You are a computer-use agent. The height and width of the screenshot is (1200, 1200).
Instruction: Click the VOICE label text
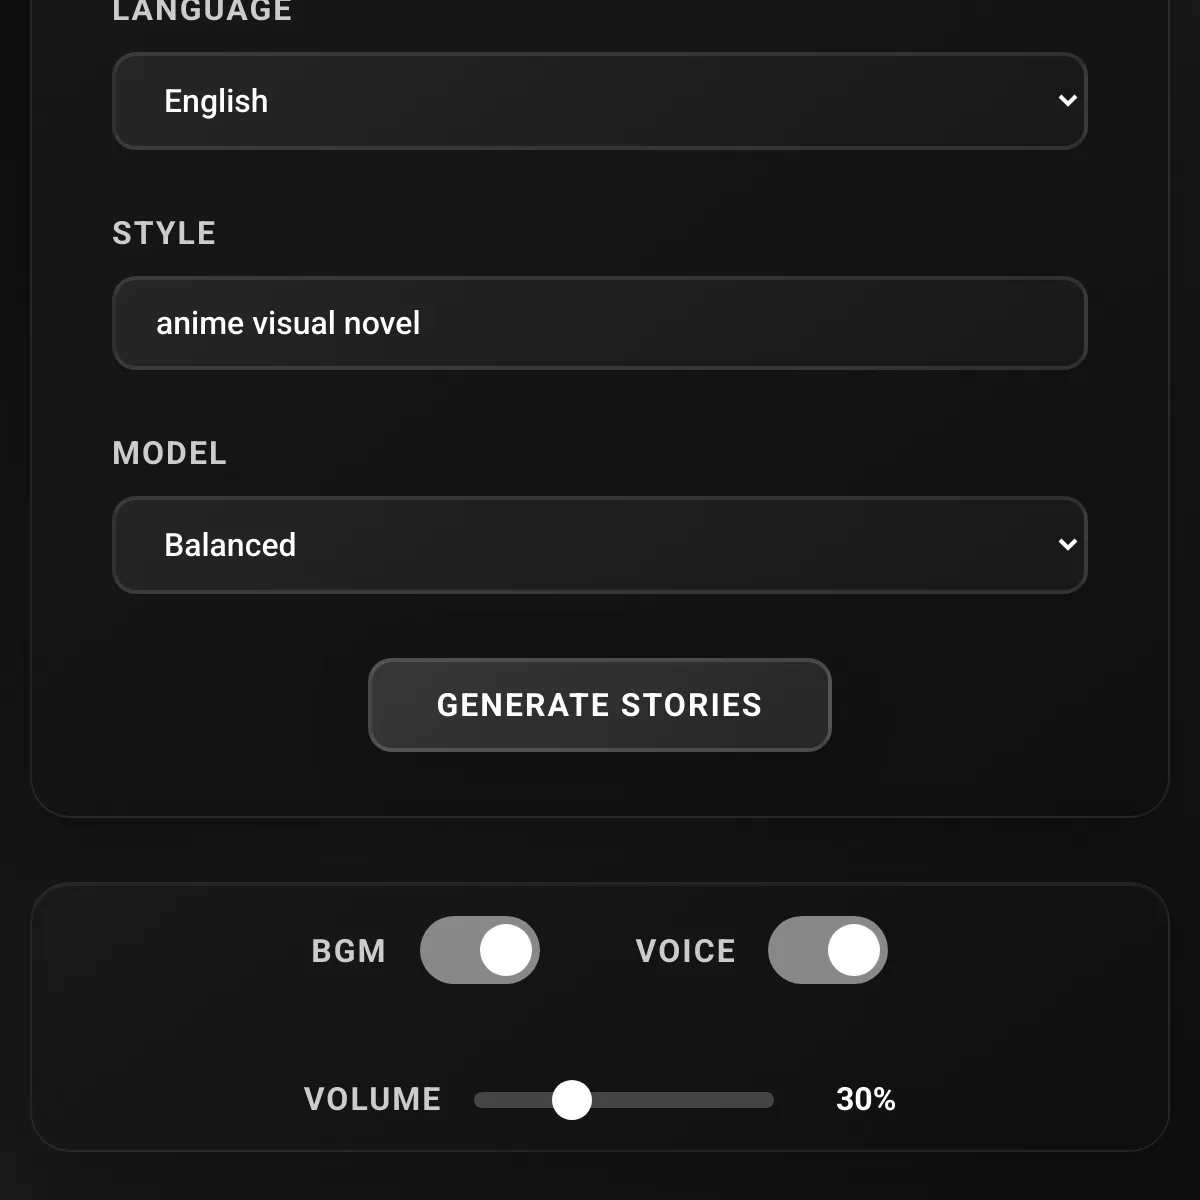pos(686,951)
